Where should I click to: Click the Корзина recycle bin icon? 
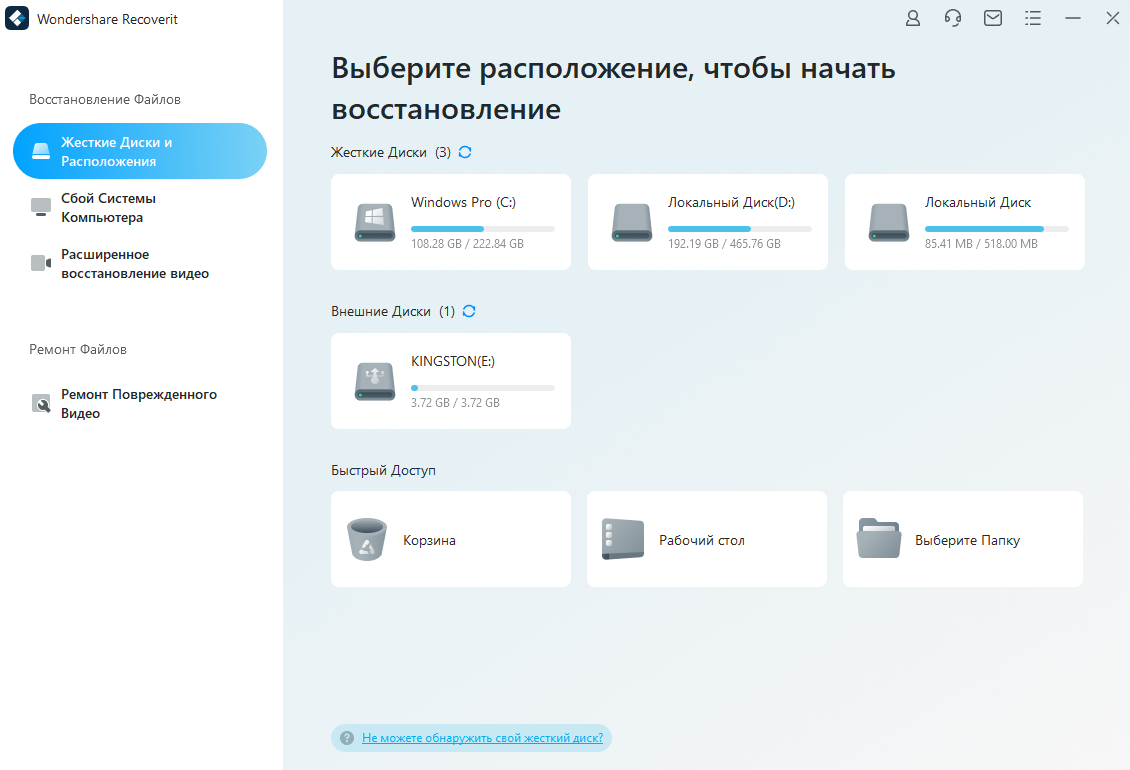tap(367, 539)
